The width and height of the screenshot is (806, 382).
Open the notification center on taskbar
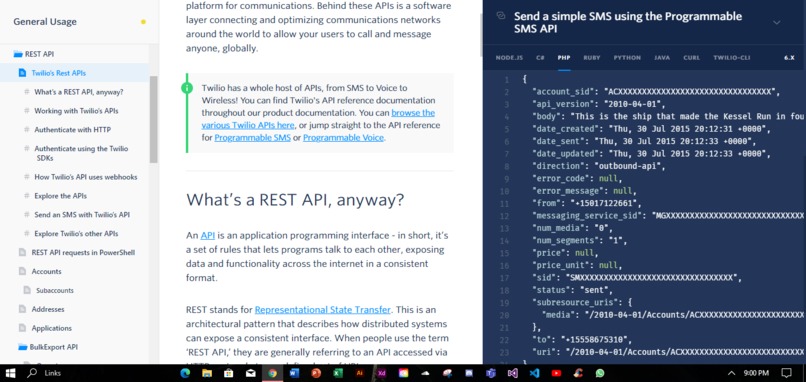point(786,373)
